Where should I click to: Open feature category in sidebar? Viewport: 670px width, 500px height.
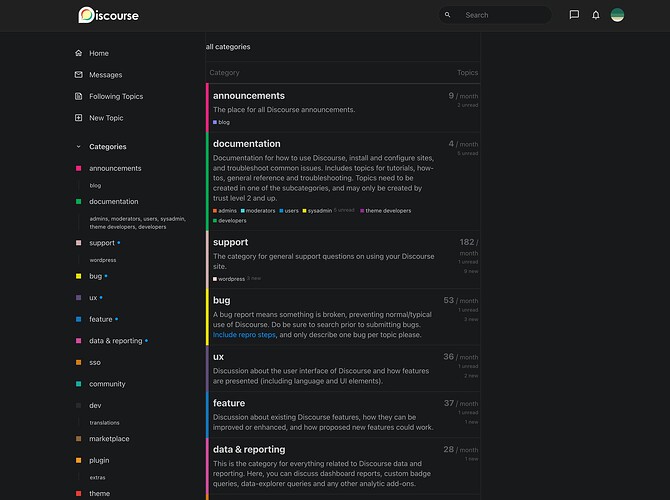point(100,319)
